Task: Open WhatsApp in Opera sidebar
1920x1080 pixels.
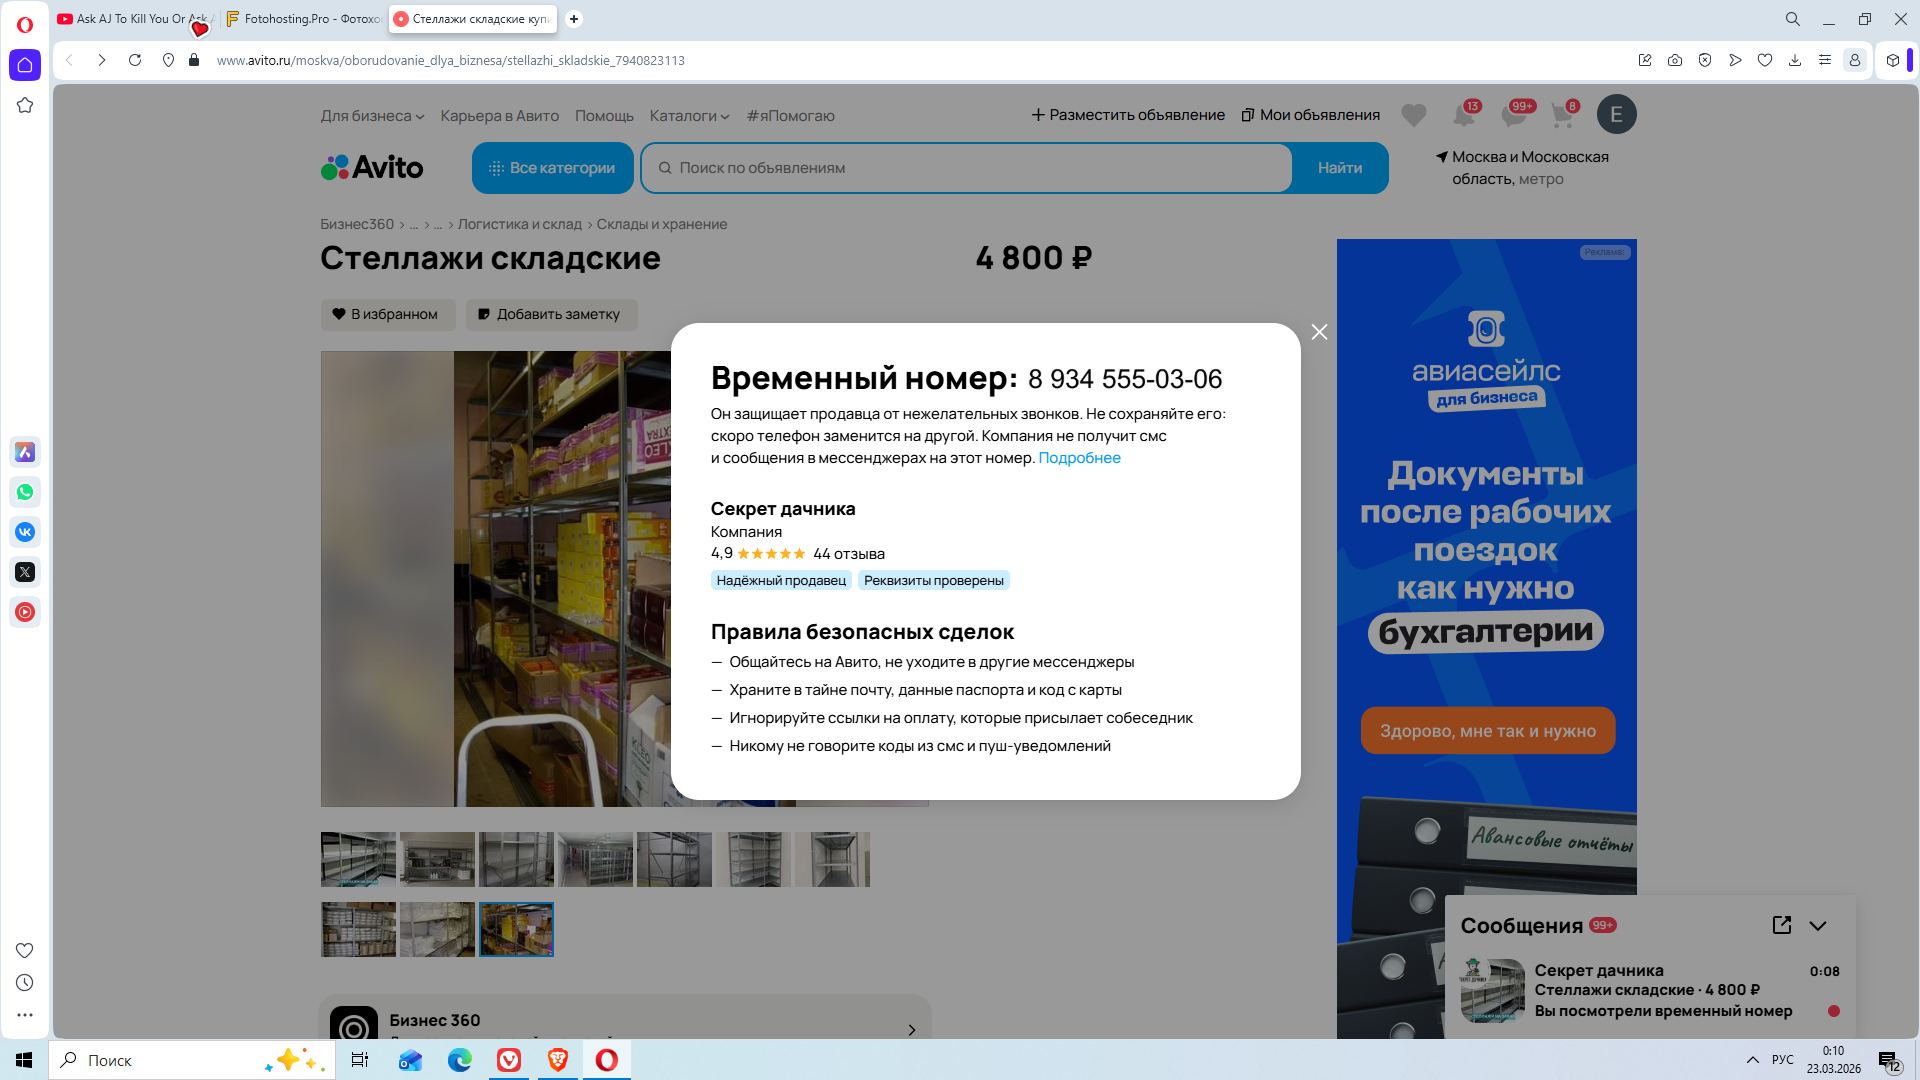Action: tap(25, 492)
